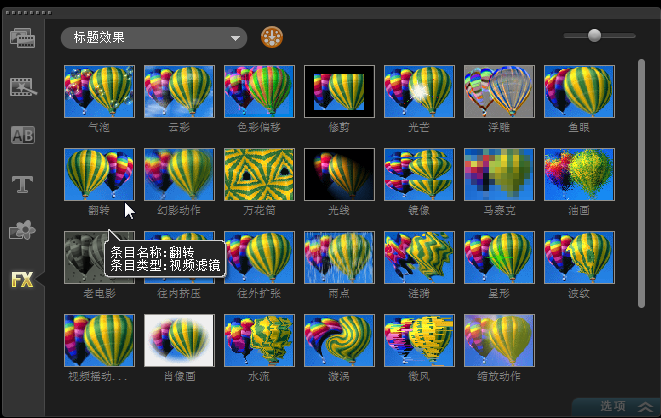The image size is (661, 418).
Task: Click the orange film reel icon beside dropdown
Action: pos(272,38)
